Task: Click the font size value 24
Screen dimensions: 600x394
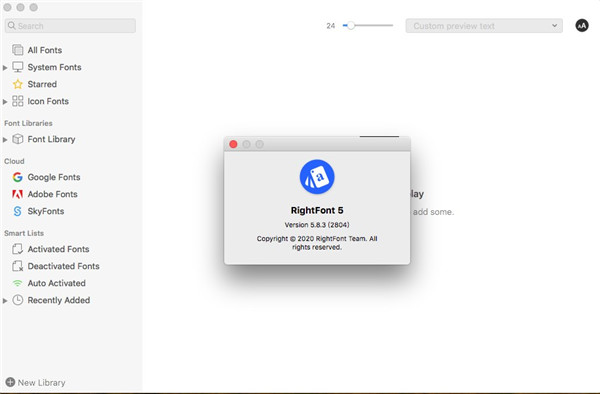Action: (x=331, y=26)
